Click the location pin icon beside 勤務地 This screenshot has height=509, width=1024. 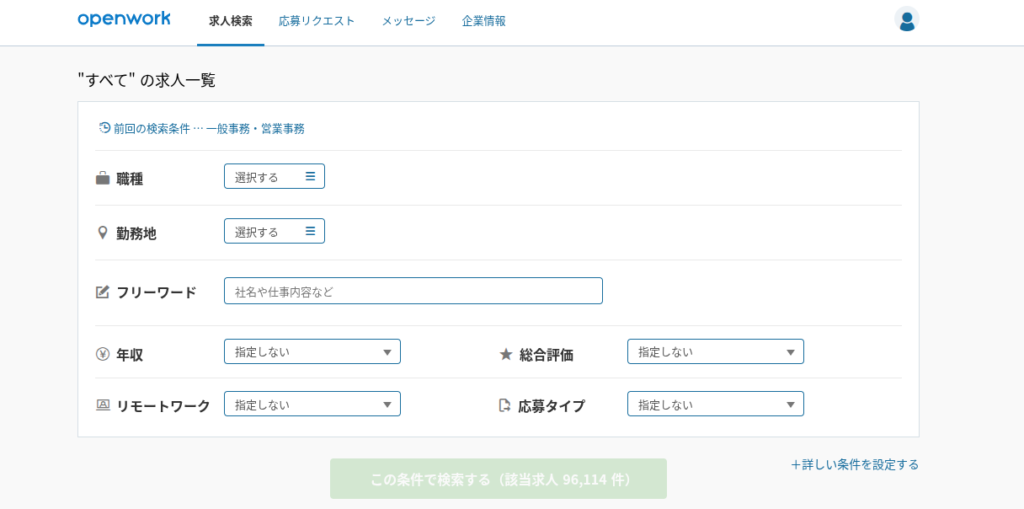click(x=103, y=233)
